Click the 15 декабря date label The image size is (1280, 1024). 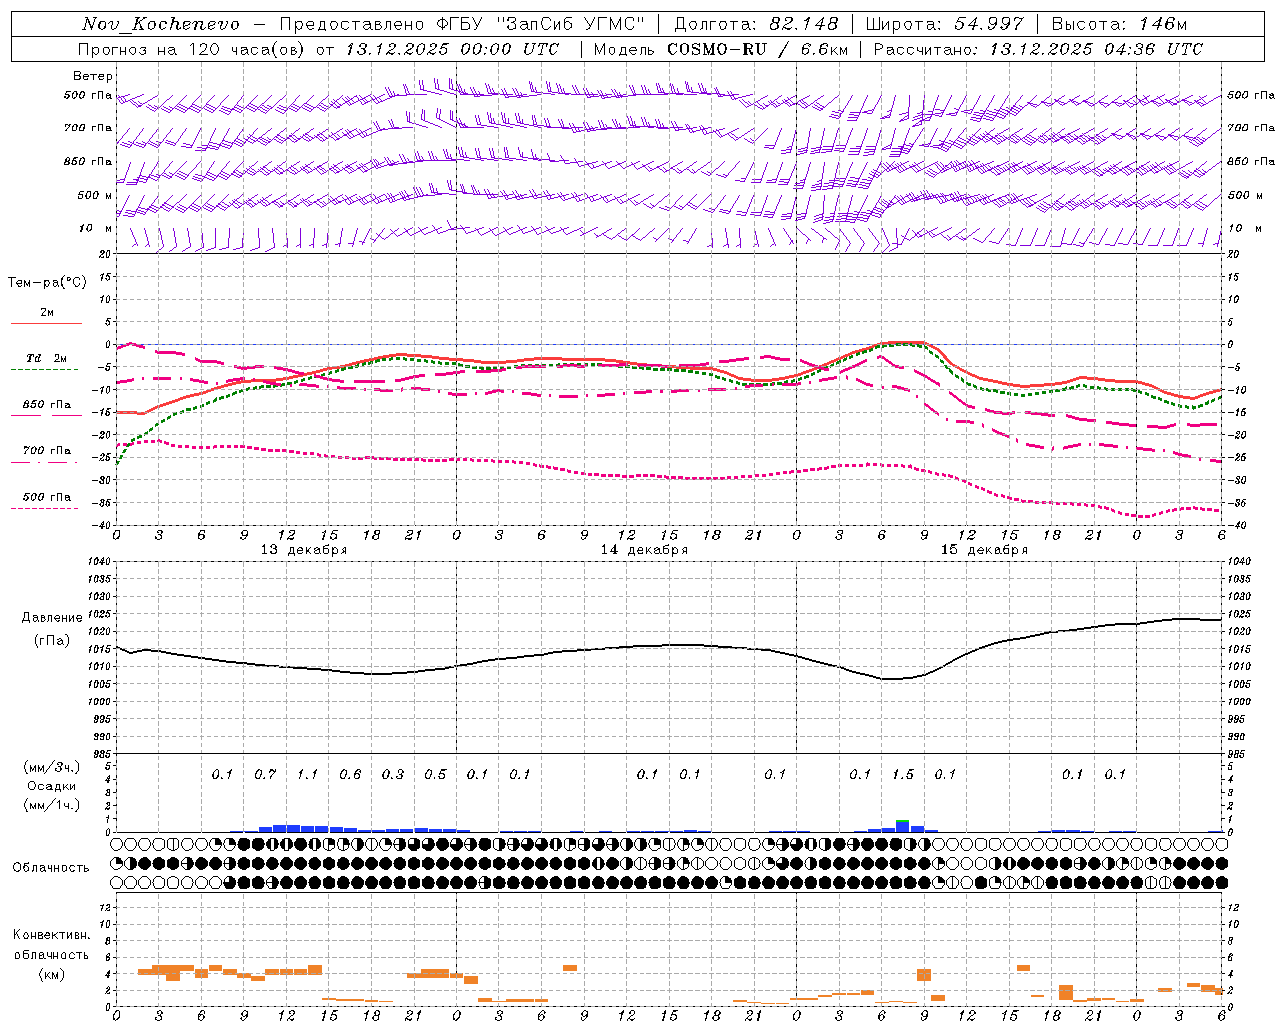click(984, 550)
